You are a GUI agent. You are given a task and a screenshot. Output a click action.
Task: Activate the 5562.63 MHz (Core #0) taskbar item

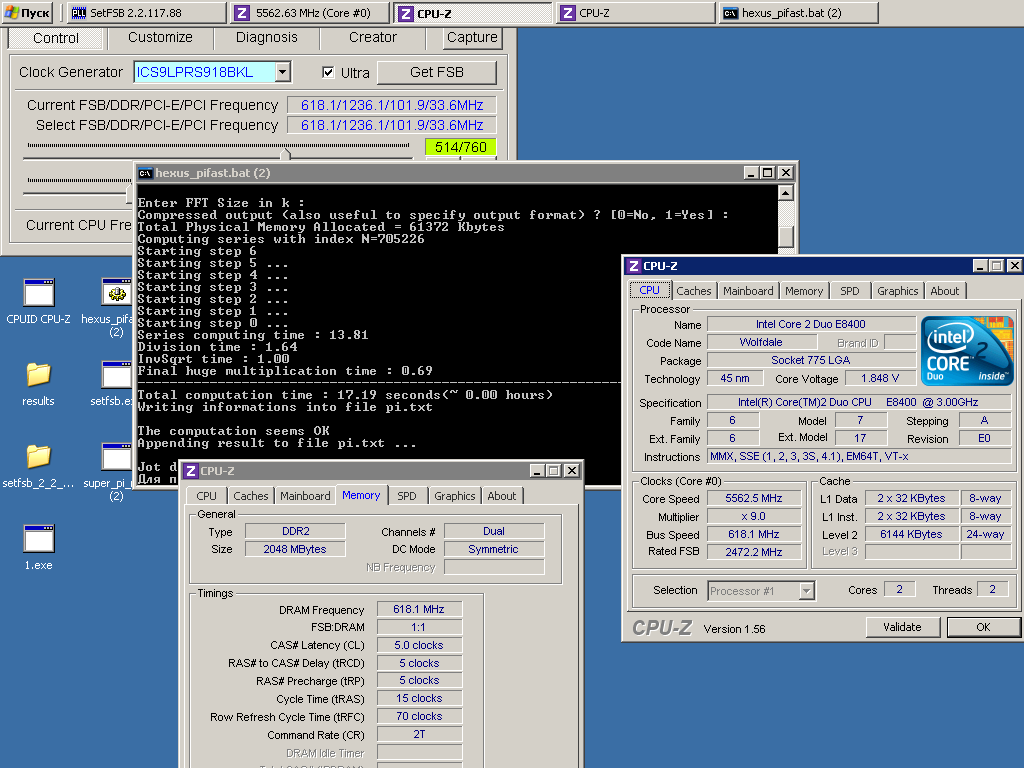(311, 13)
